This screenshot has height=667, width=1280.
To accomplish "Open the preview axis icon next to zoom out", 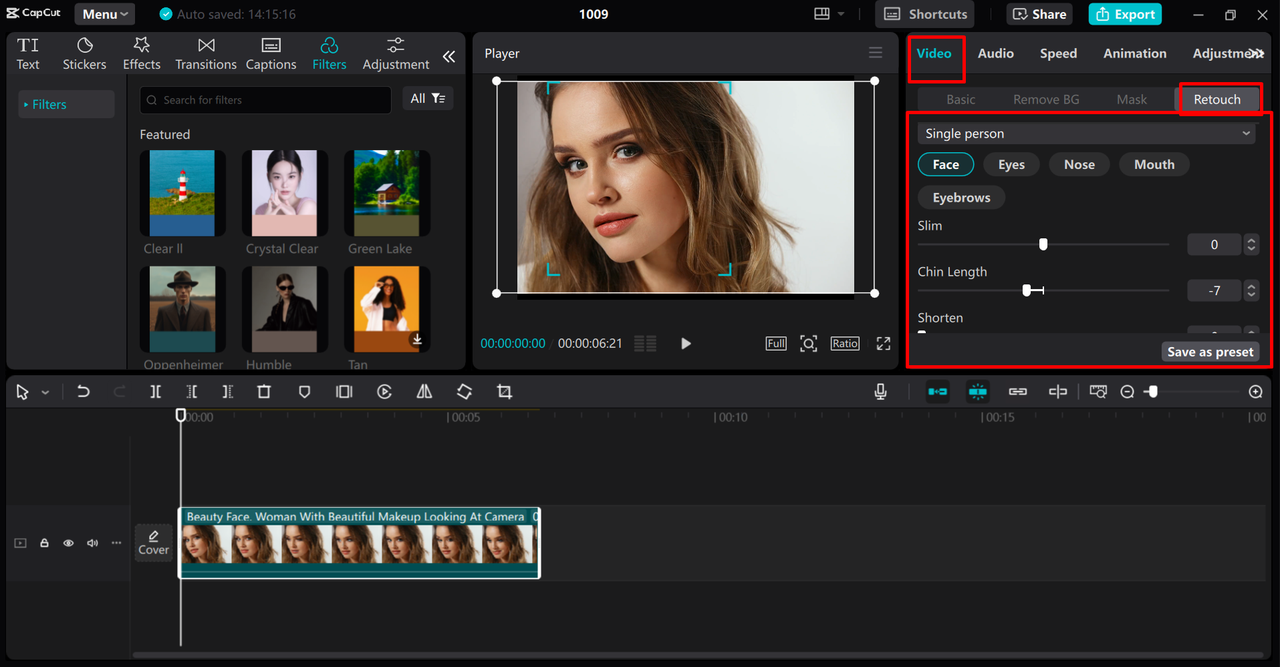I will [x=1098, y=392].
